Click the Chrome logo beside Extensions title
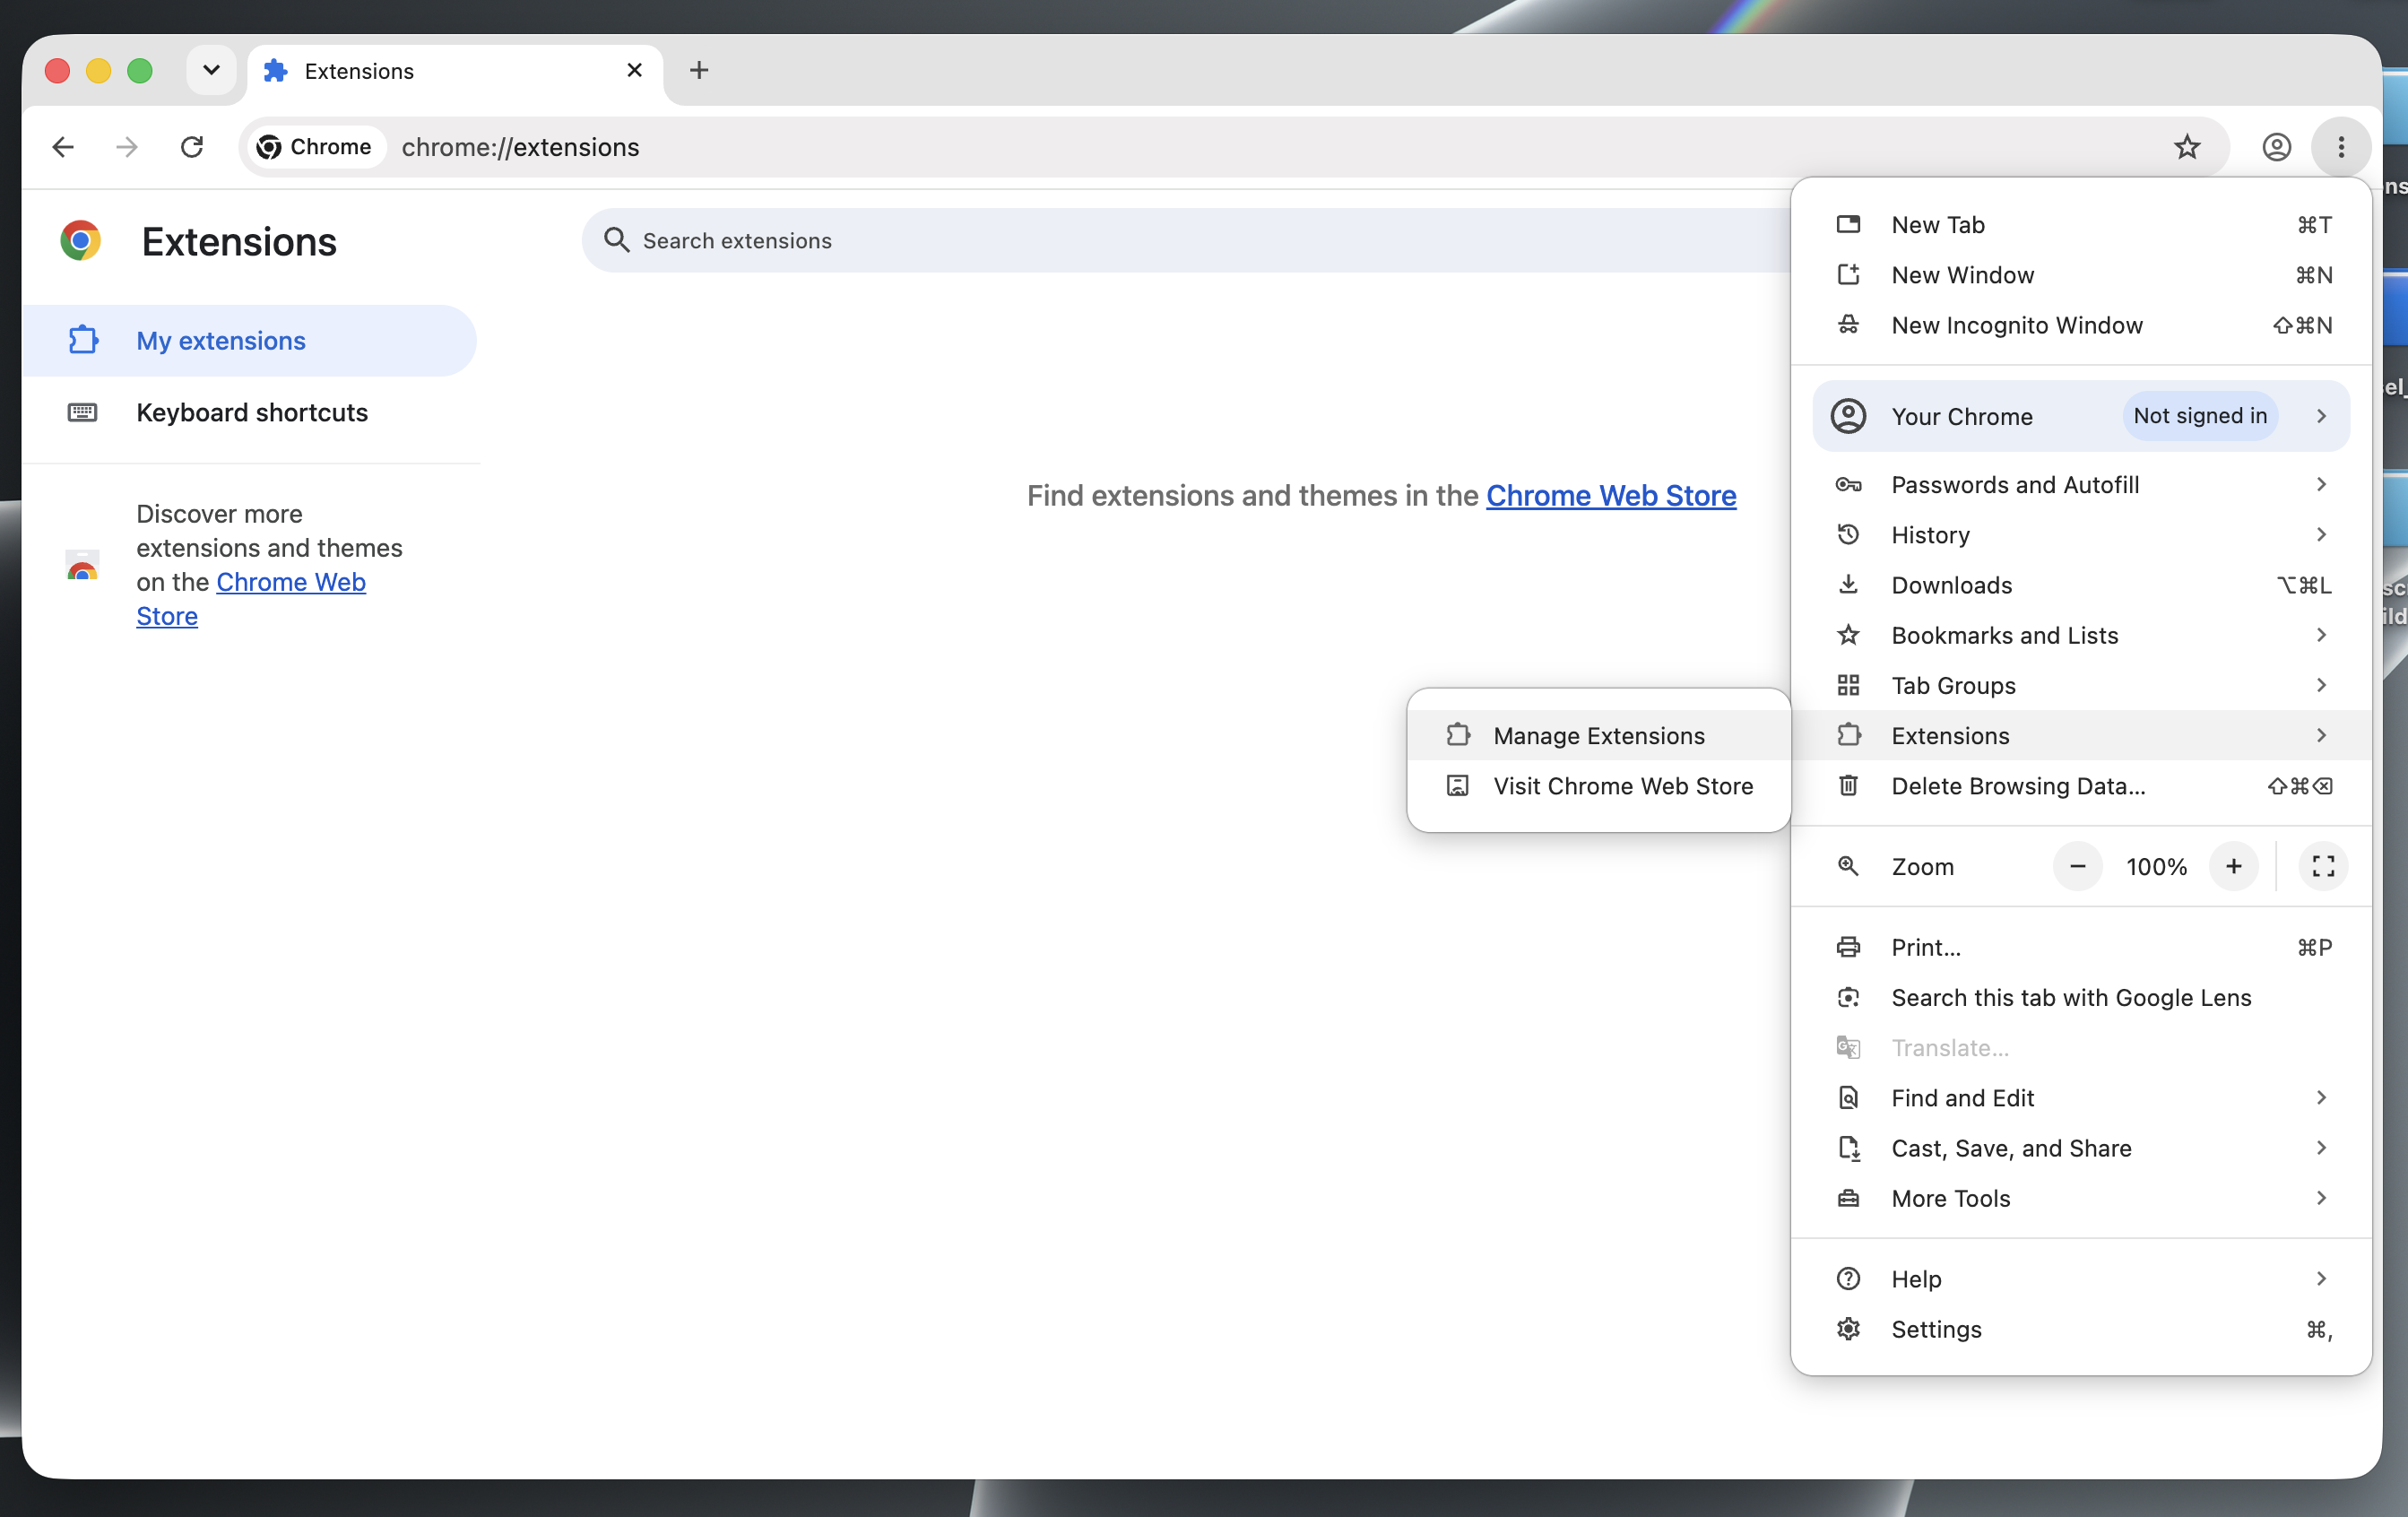Viewport: 2408px width, 1517px height. point(81,241)
